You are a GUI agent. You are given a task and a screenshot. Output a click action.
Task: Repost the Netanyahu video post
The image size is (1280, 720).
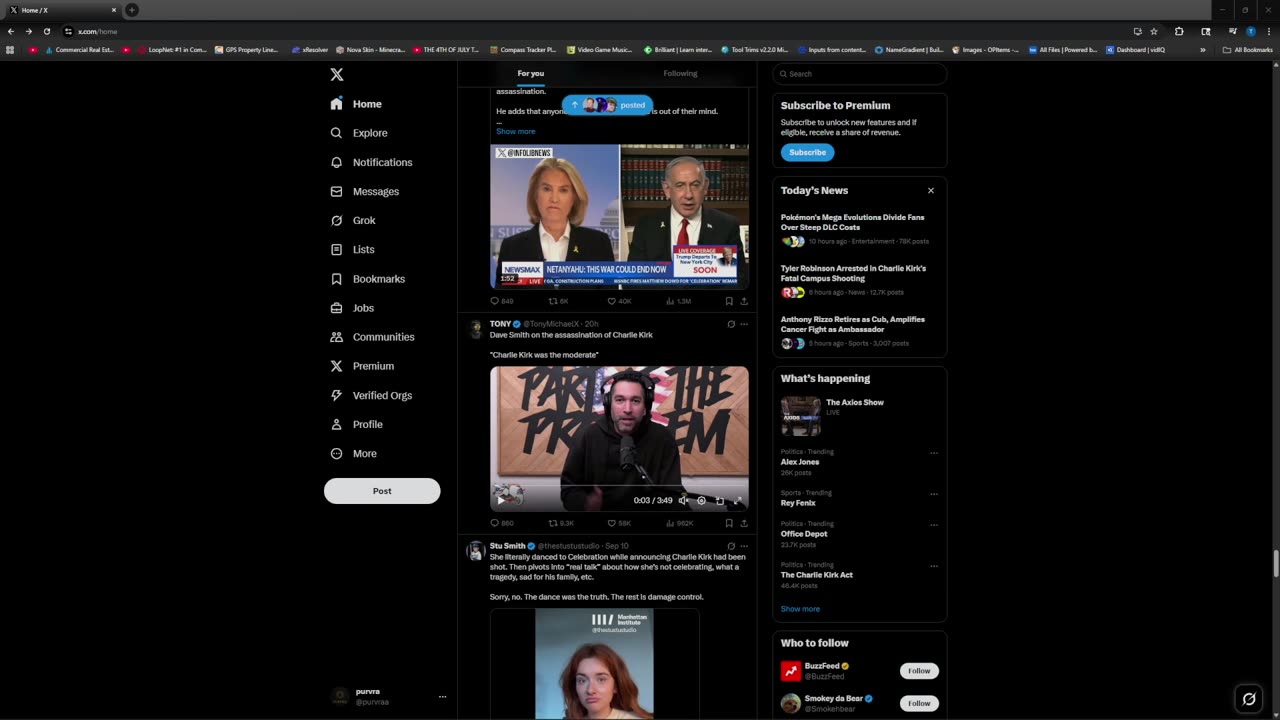point(559,301)
